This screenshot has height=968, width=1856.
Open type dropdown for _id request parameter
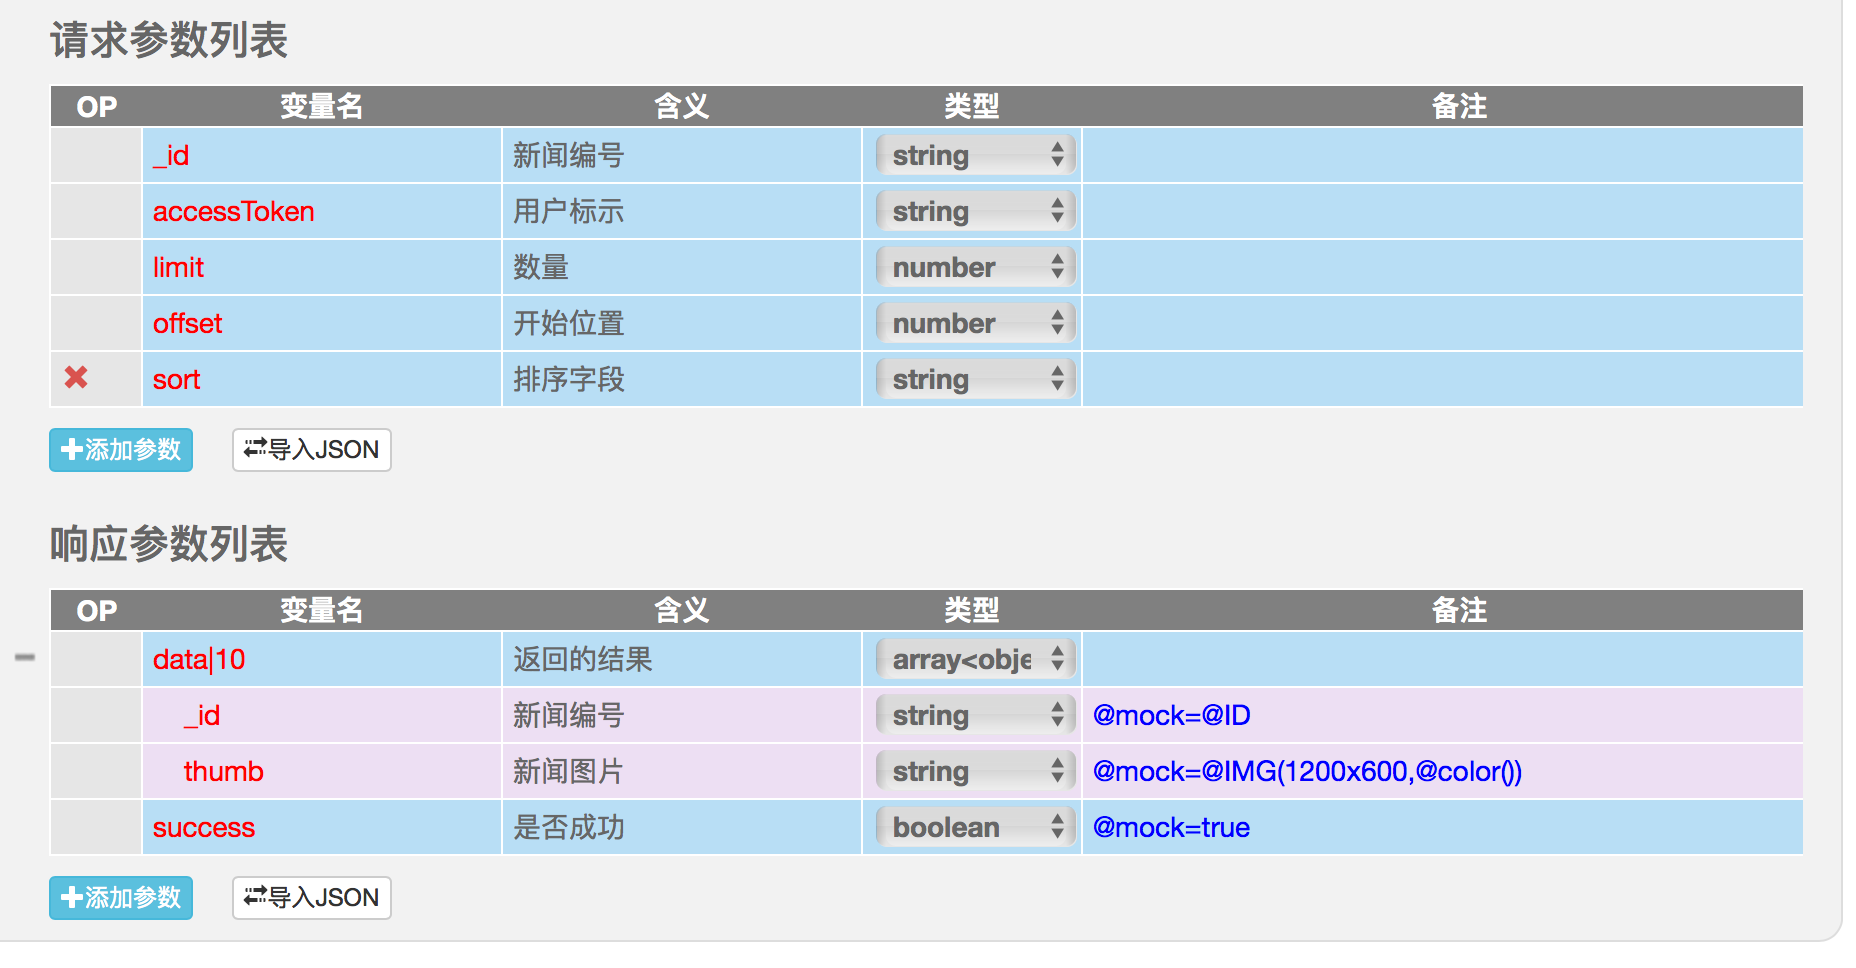tap(972, 155)
